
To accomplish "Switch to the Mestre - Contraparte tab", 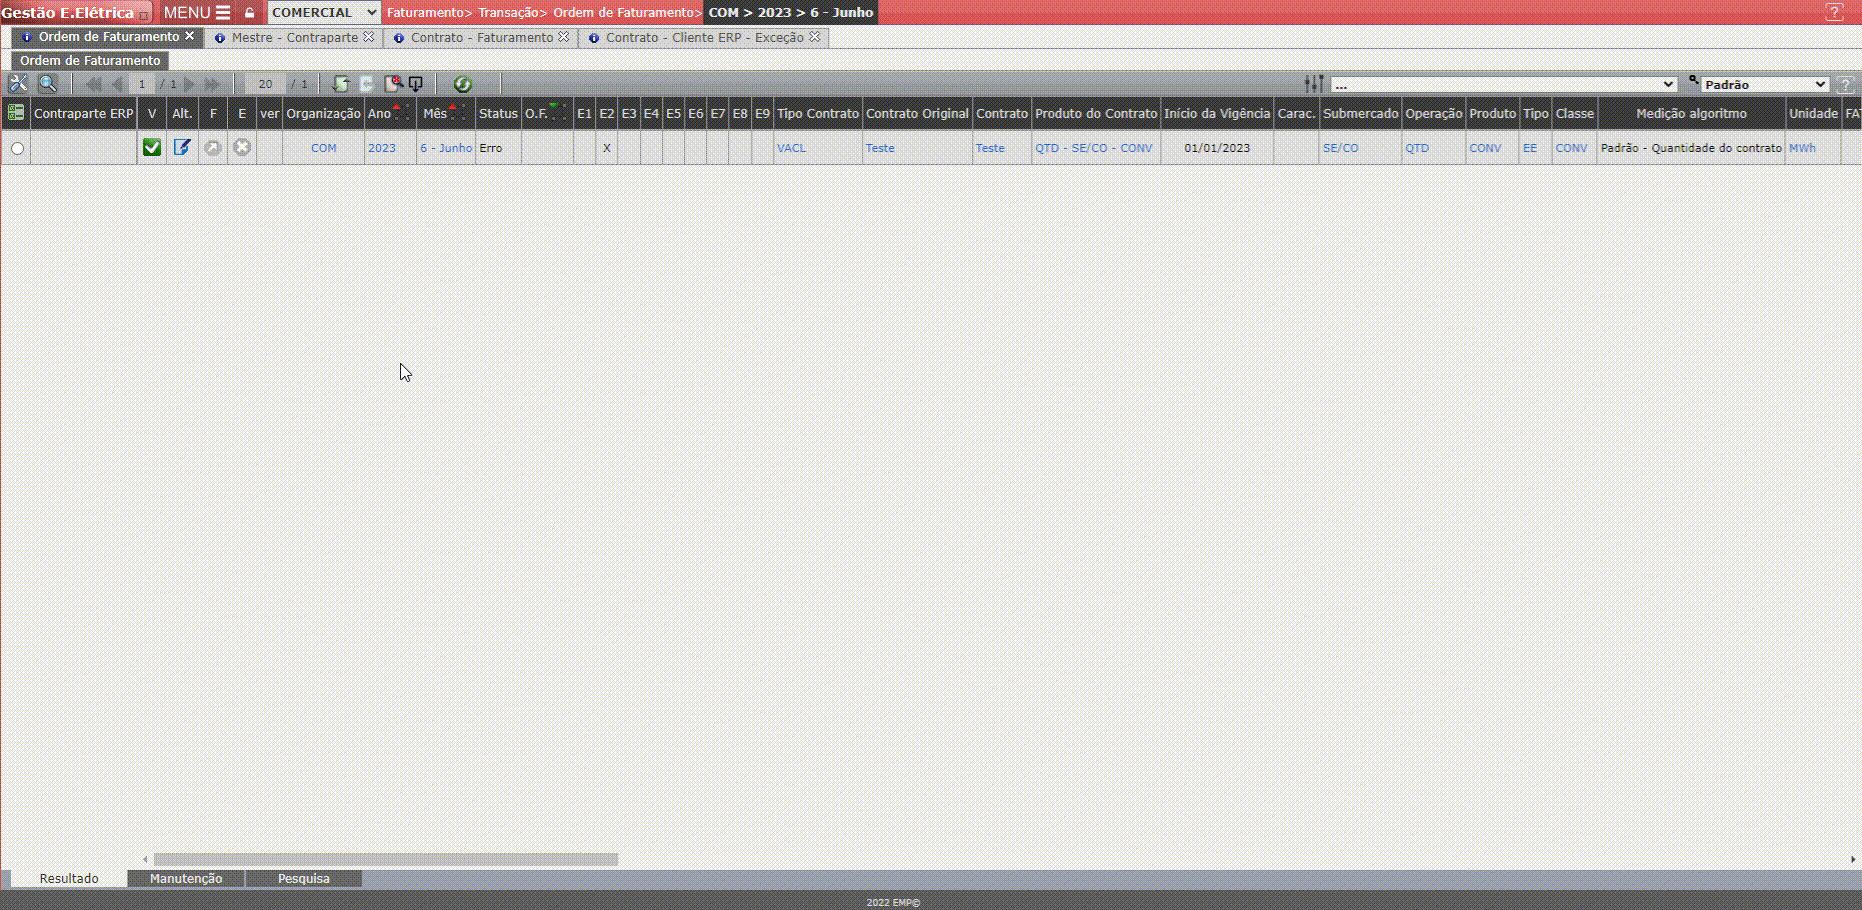I will (x=294, y=37).
